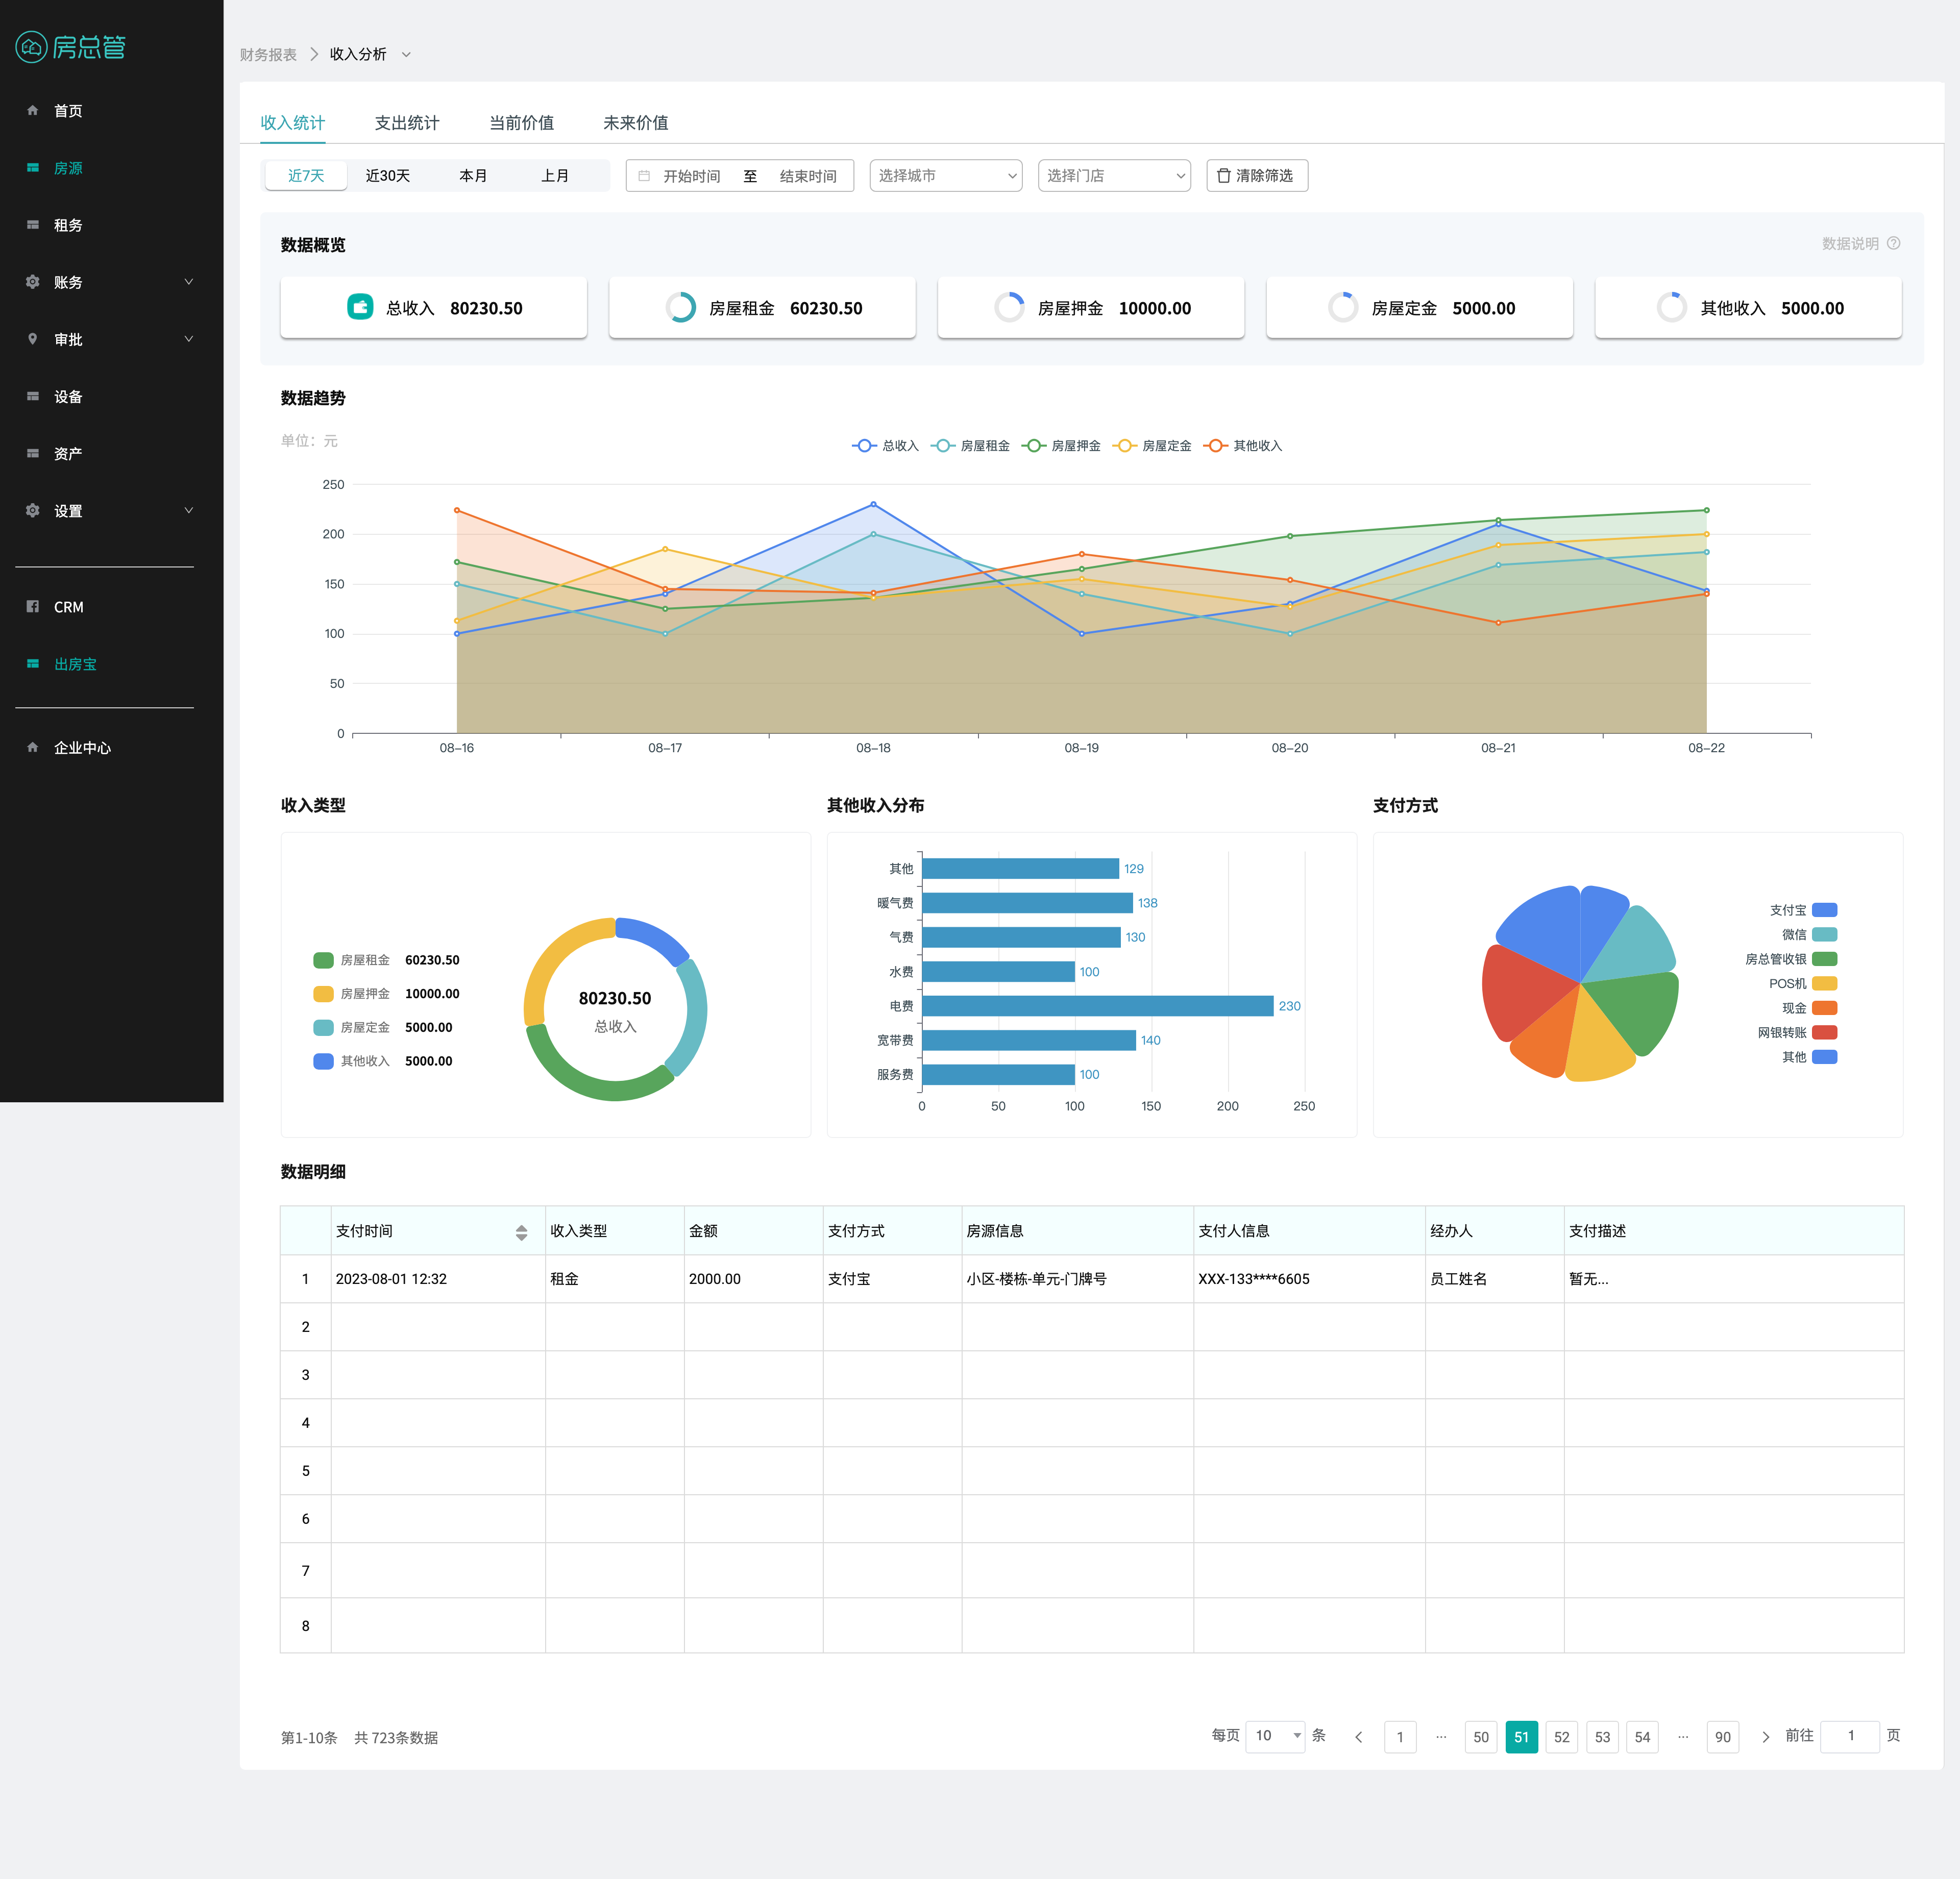The height and width of the screenshot is (1879, 1960).
Task: Open the 选择城市 dropdown
Action: coord(946,176)
